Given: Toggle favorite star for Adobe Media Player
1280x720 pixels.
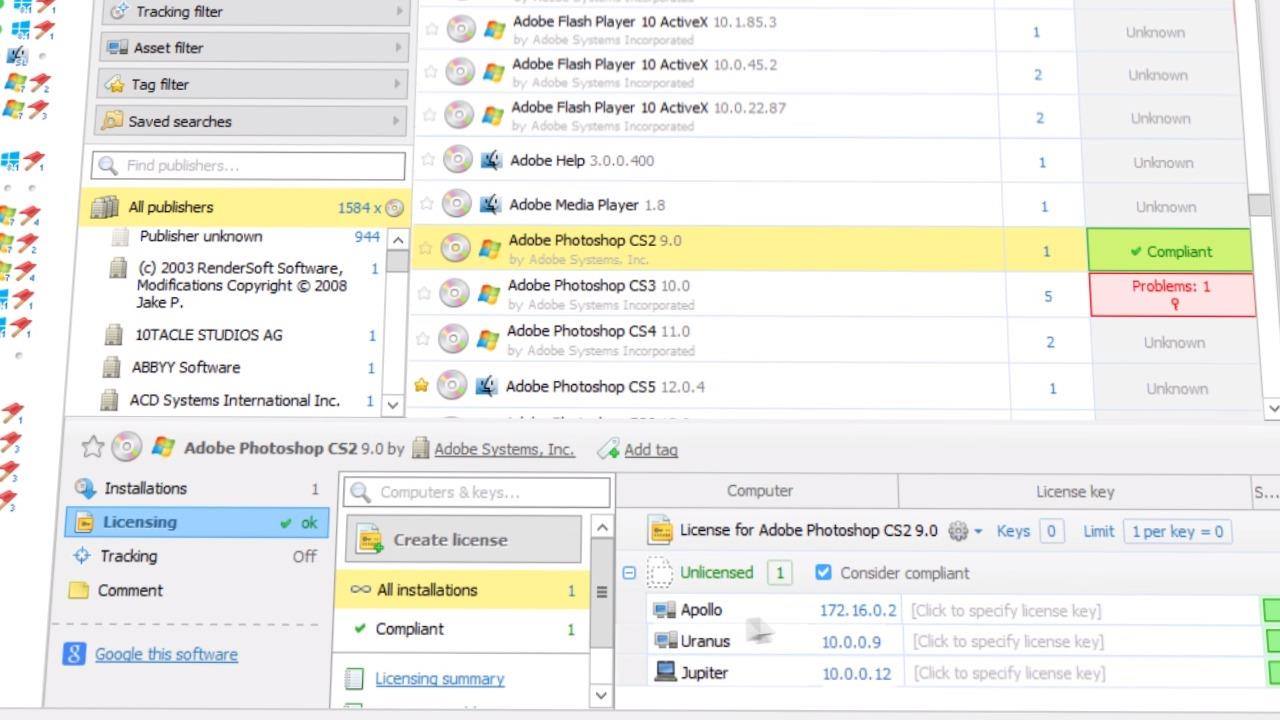Looking at the screenshot, I should (427, 205).
